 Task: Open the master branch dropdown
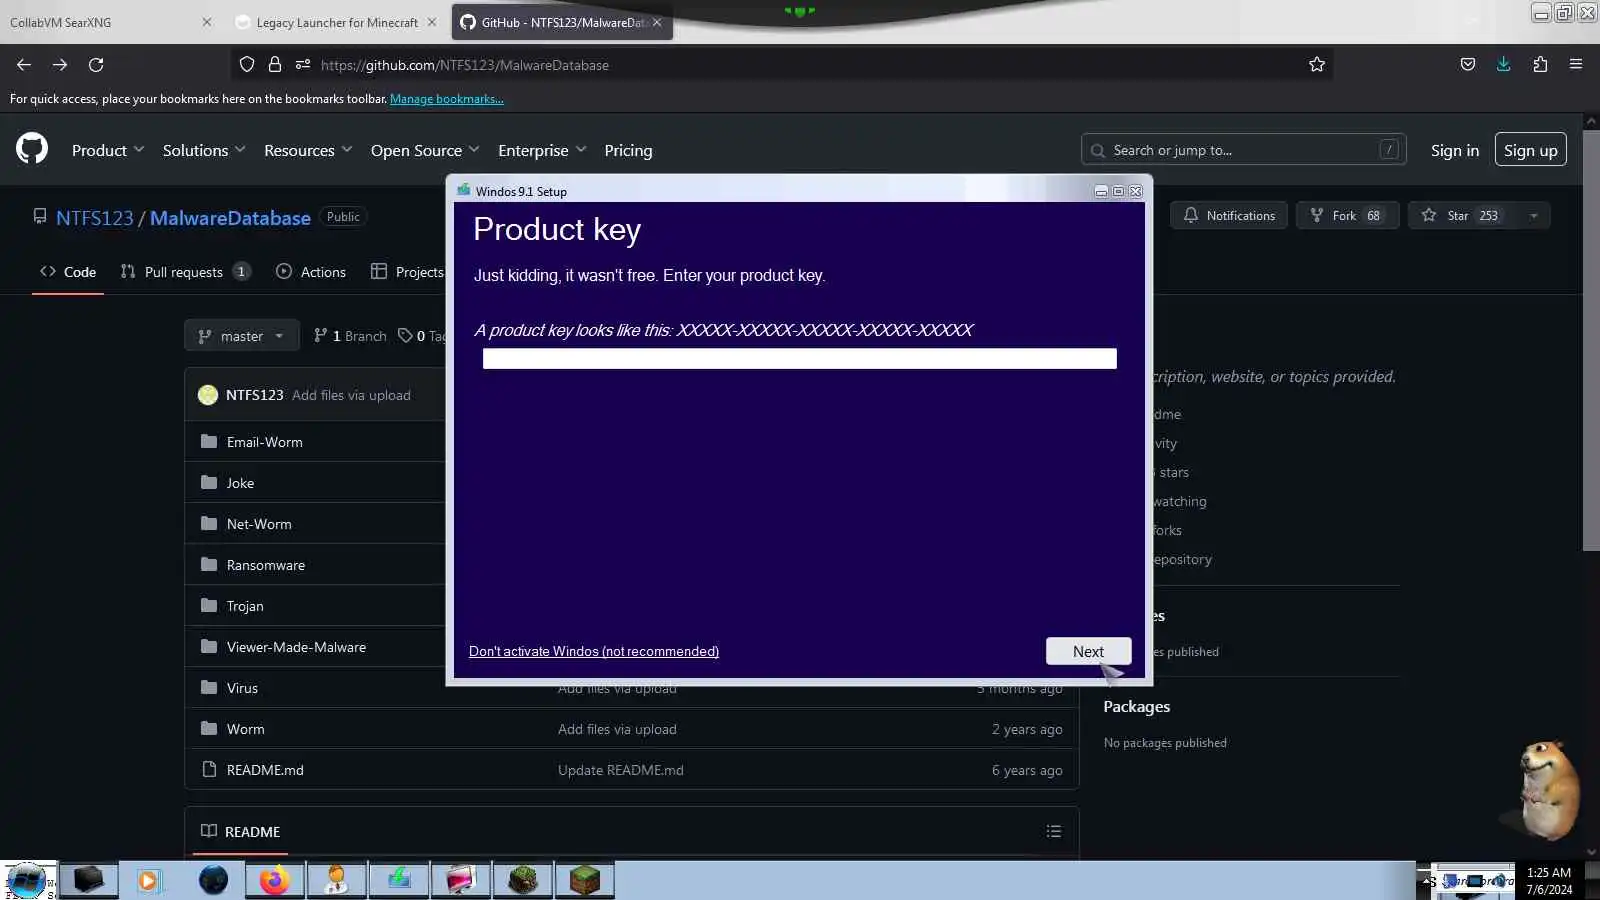pos(241,336)
